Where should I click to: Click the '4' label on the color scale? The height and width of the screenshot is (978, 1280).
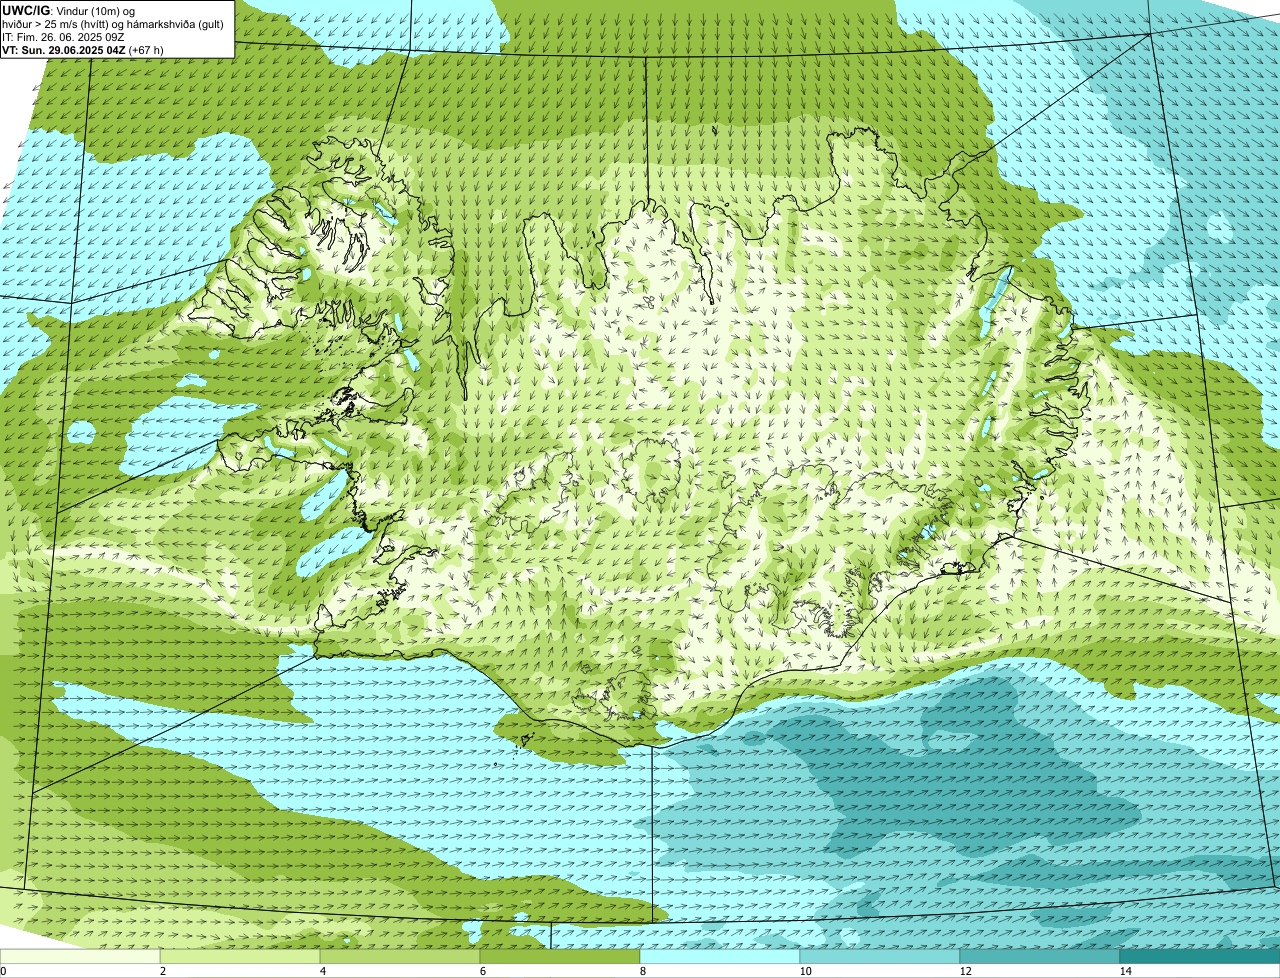pos(322,971)
